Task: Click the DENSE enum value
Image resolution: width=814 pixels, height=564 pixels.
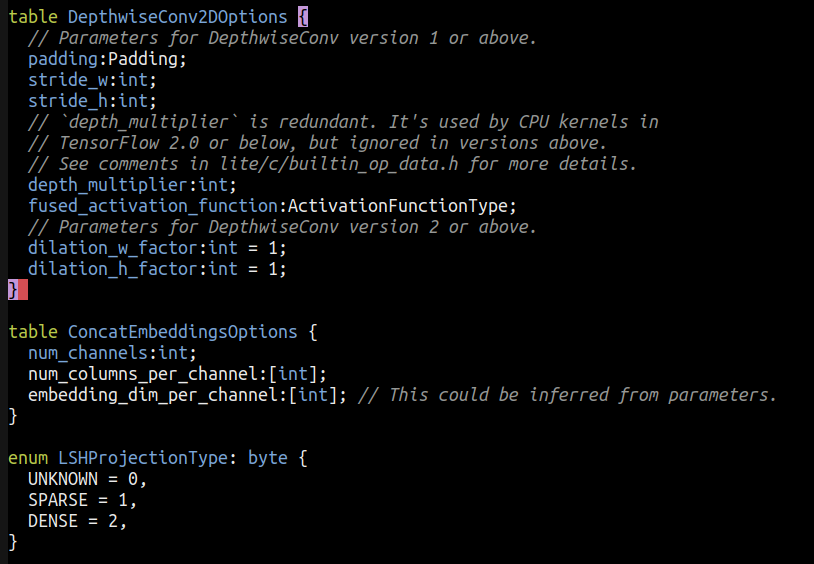Action: pos(53,521)
